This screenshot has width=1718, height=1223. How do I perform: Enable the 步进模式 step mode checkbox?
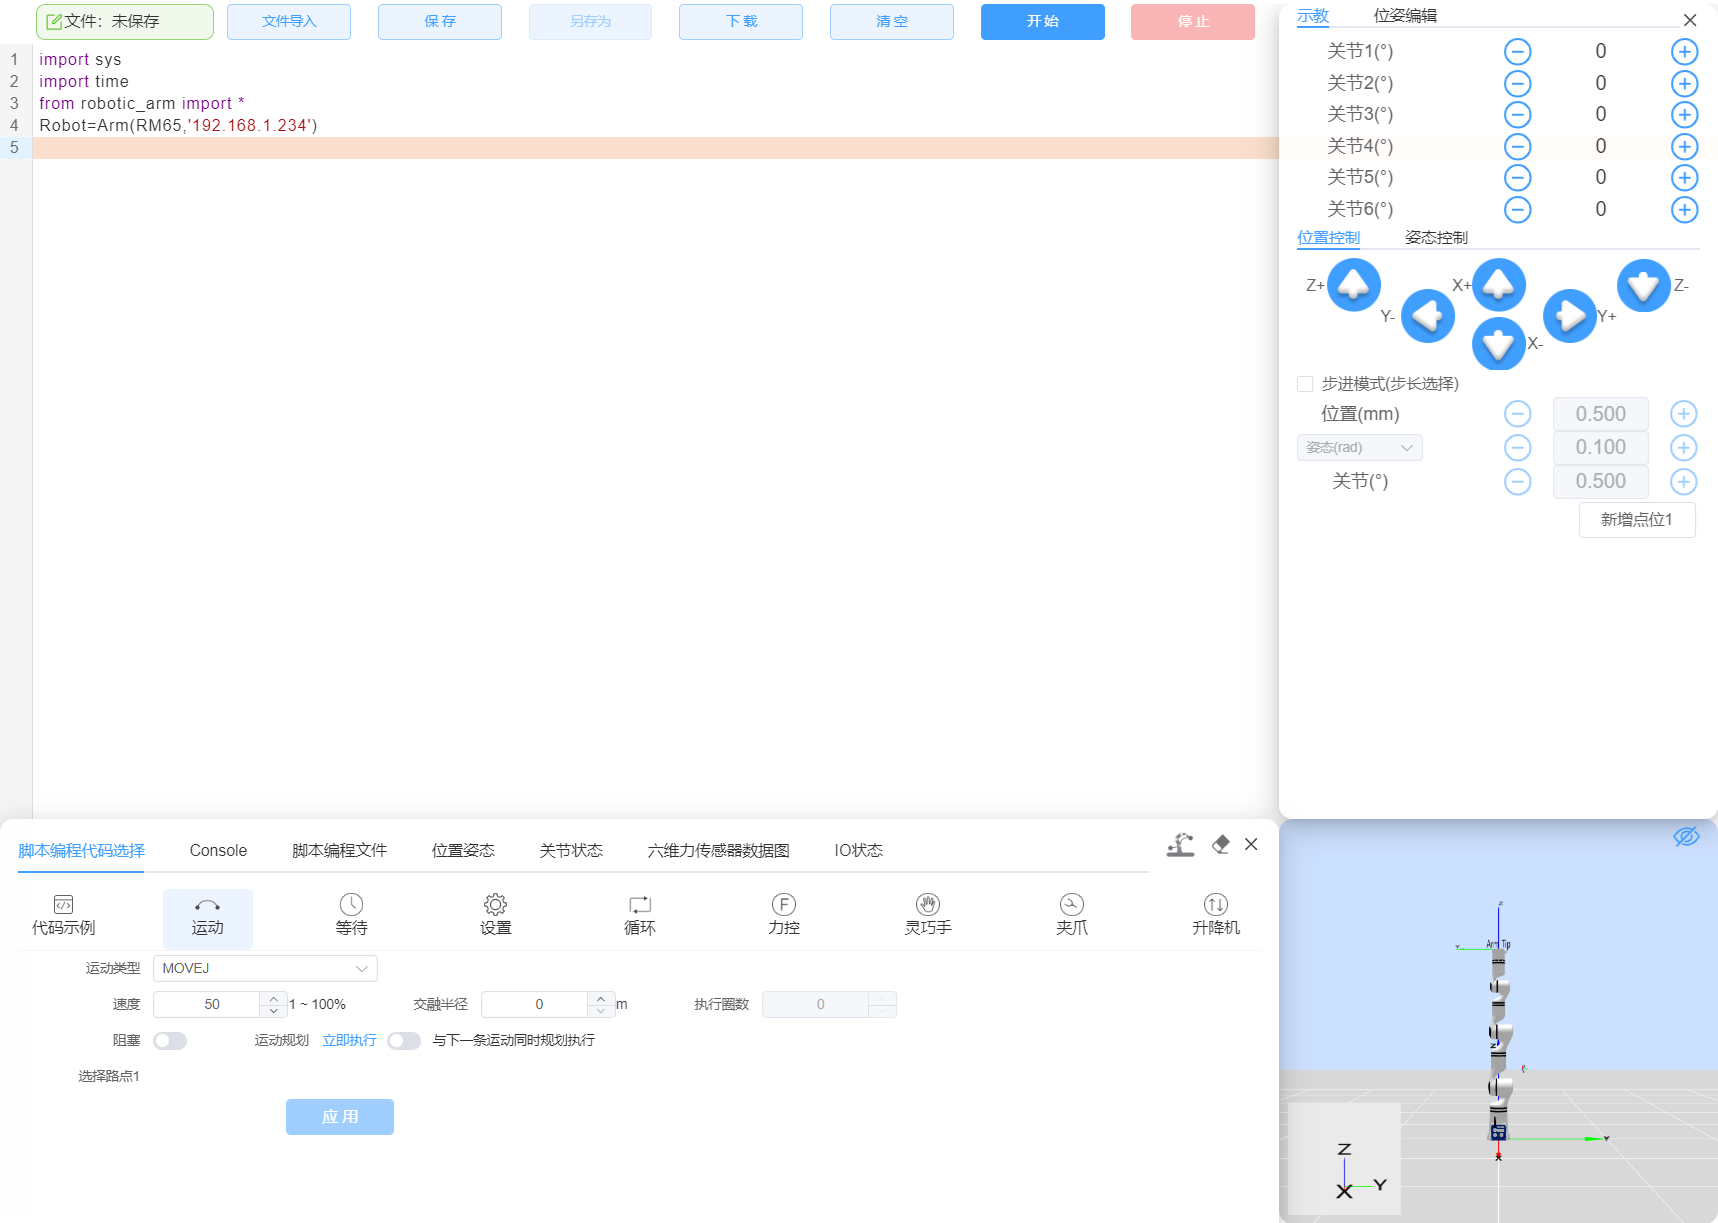(x=1305, y=383)
